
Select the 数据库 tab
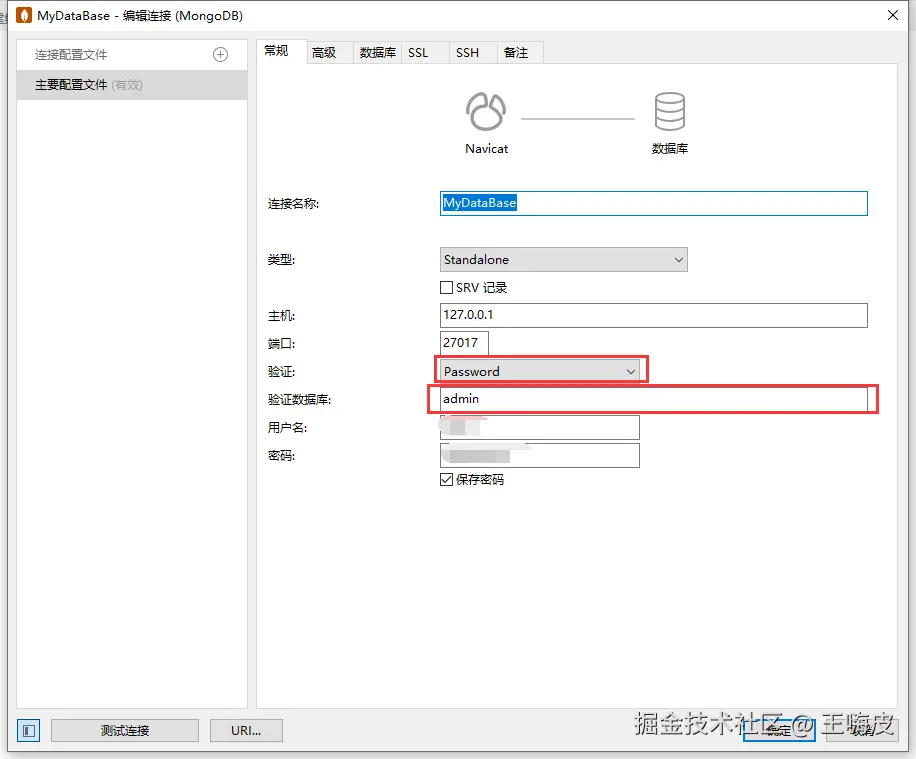tap(376, 51)
